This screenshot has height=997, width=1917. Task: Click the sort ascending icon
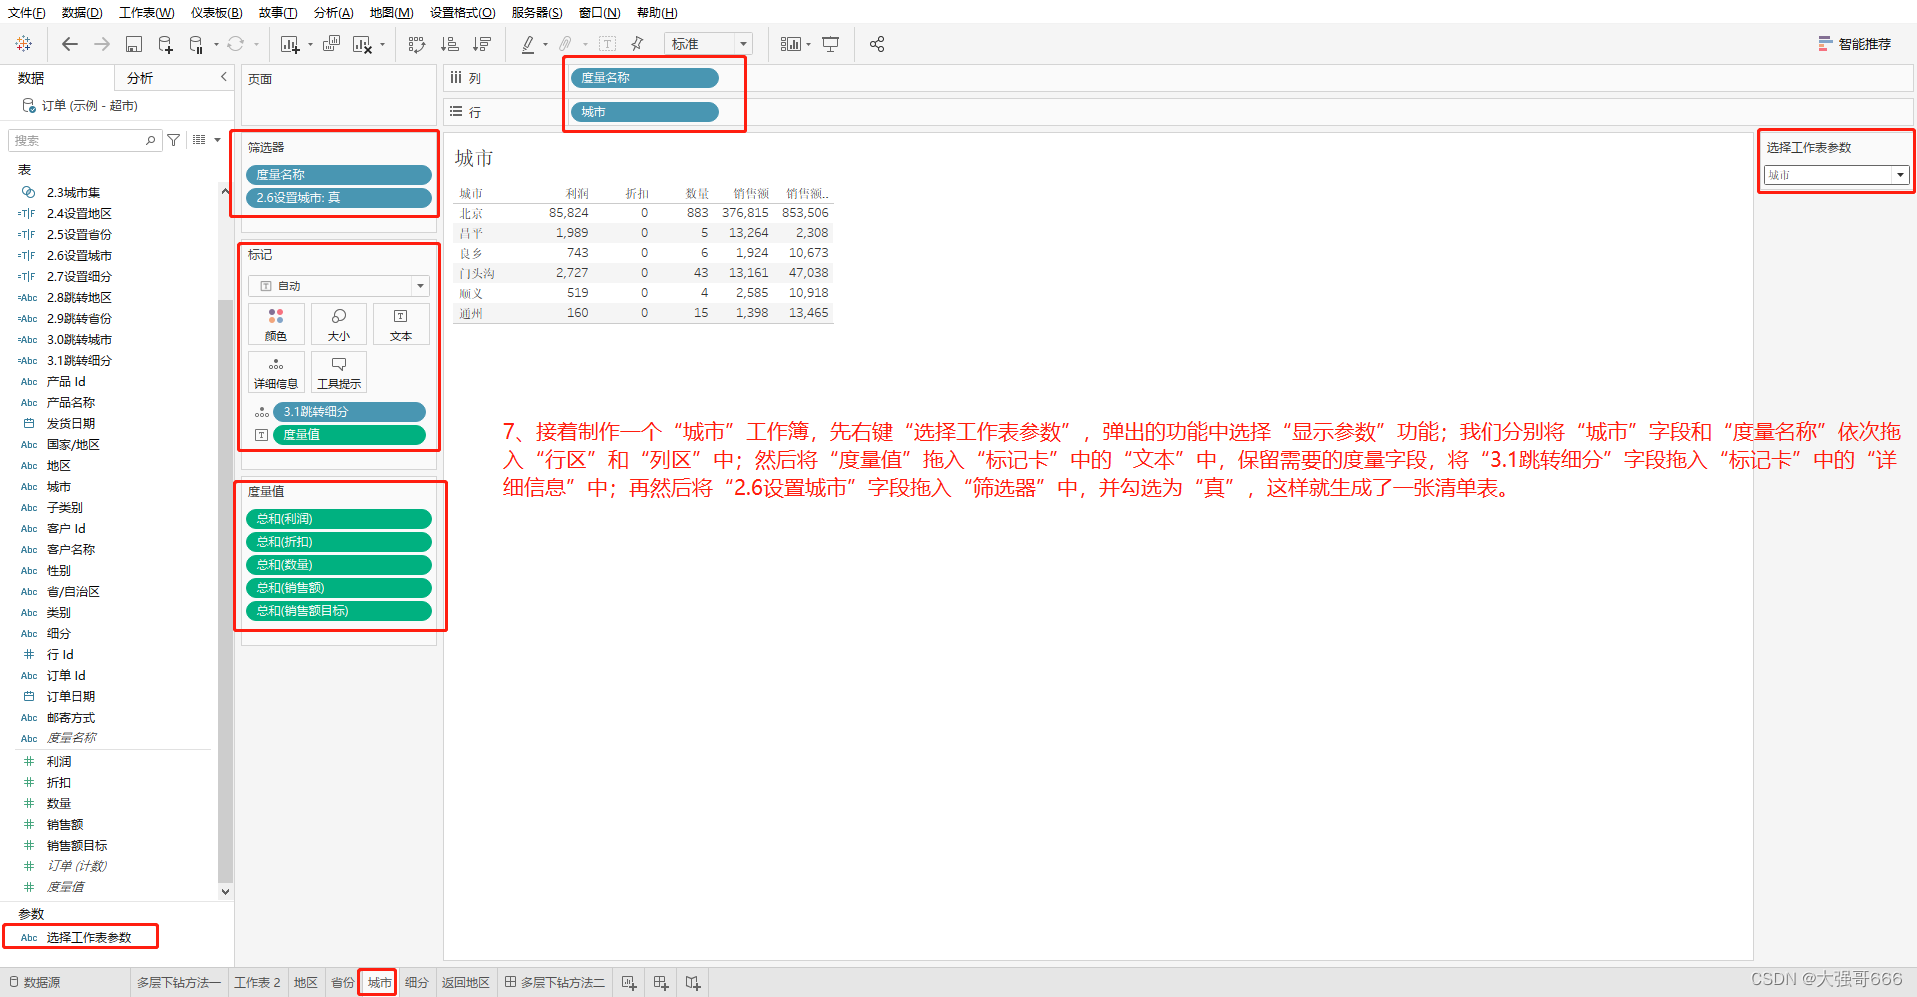pyautogui.click(x=450, y=44)
